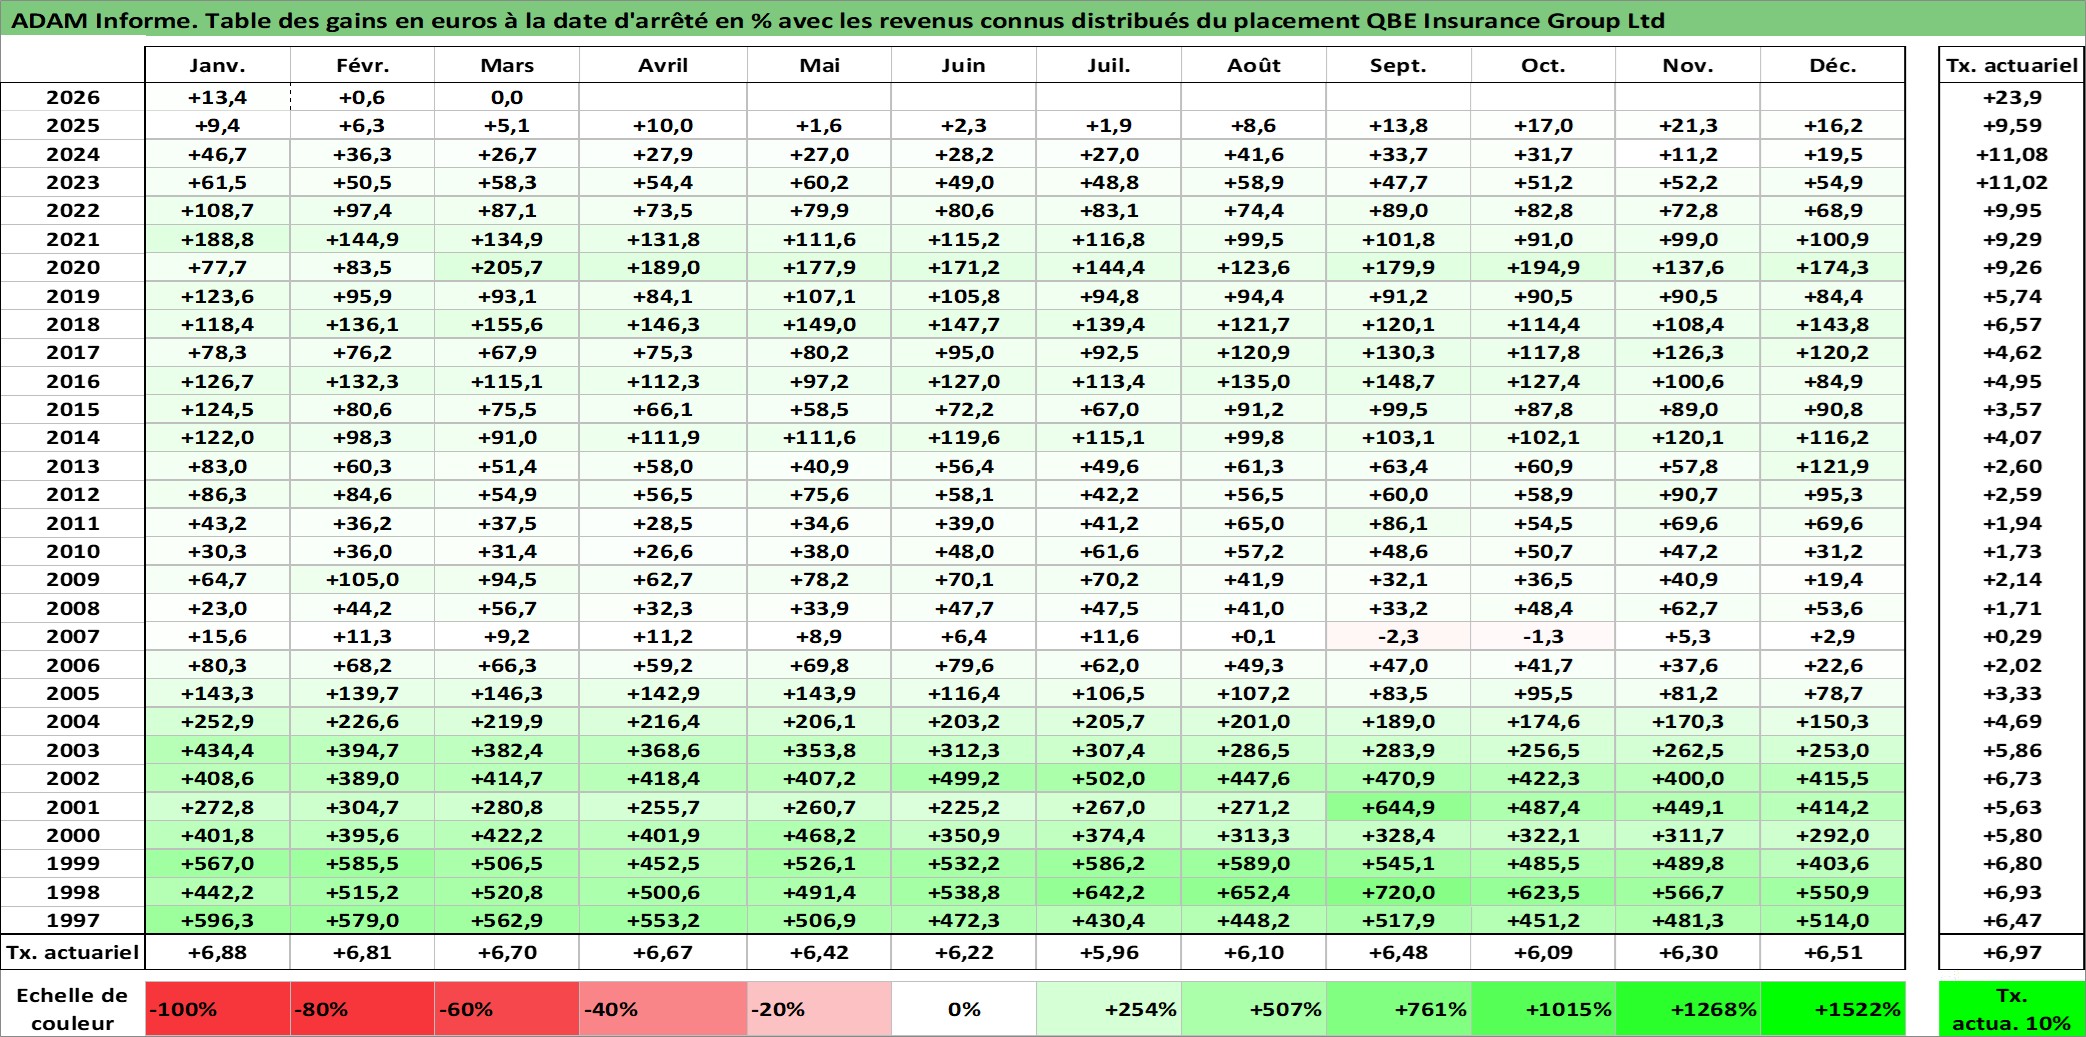
Task: Click the +502,0 cell in row 2002
Action: [x=1109, y=778]
